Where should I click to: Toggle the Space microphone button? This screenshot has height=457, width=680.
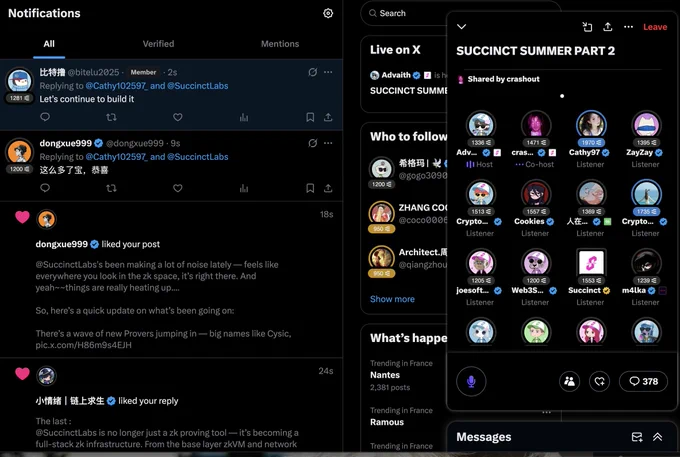point(471,381)
